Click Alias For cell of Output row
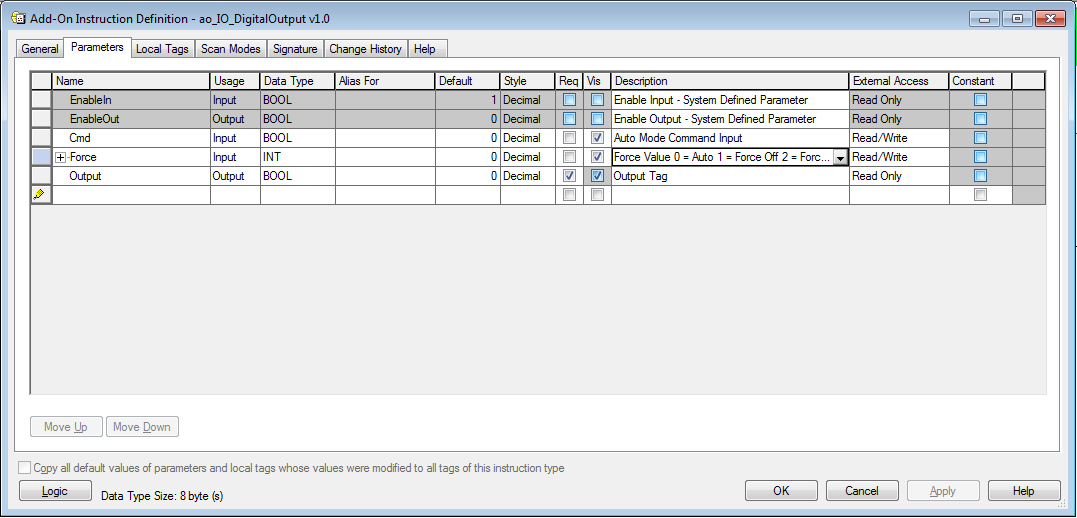Image resolution: width=1077 pixels, height=518 pixels. coord(385,176)
